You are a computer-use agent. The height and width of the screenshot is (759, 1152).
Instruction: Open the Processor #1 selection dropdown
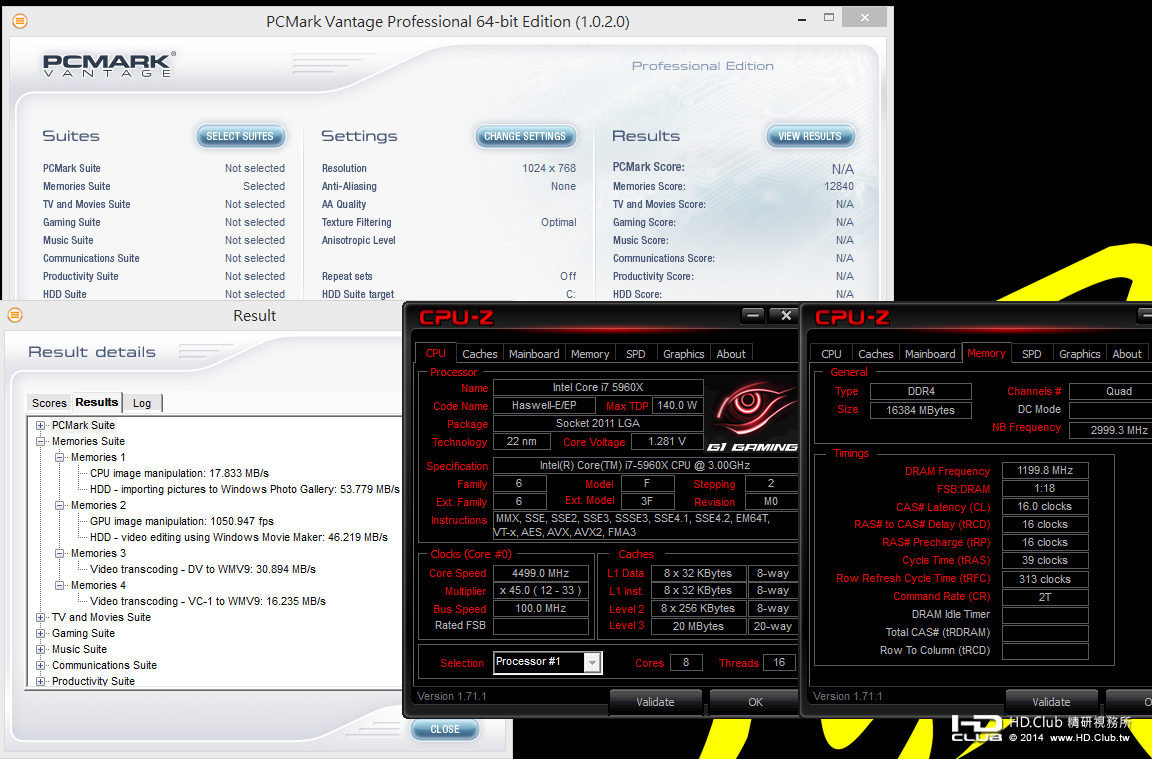pyautogui.click(x=592, y=663)
